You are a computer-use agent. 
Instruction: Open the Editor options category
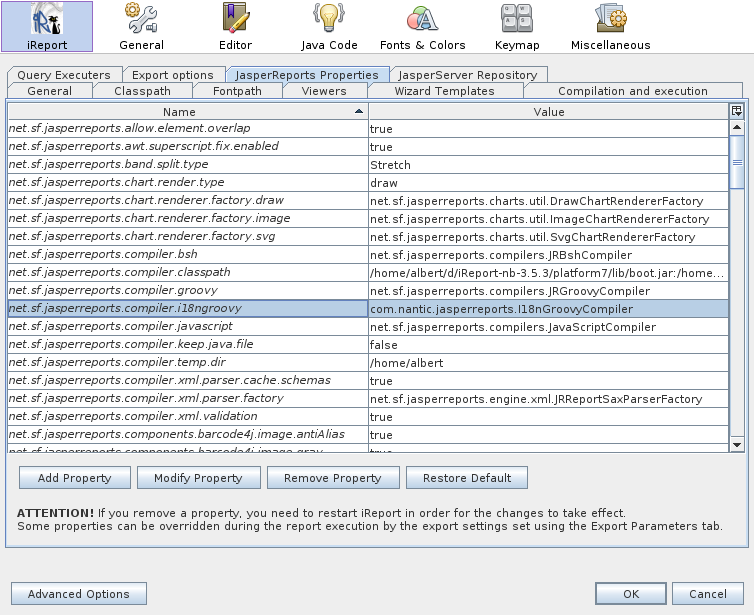[x=235, y=26]
